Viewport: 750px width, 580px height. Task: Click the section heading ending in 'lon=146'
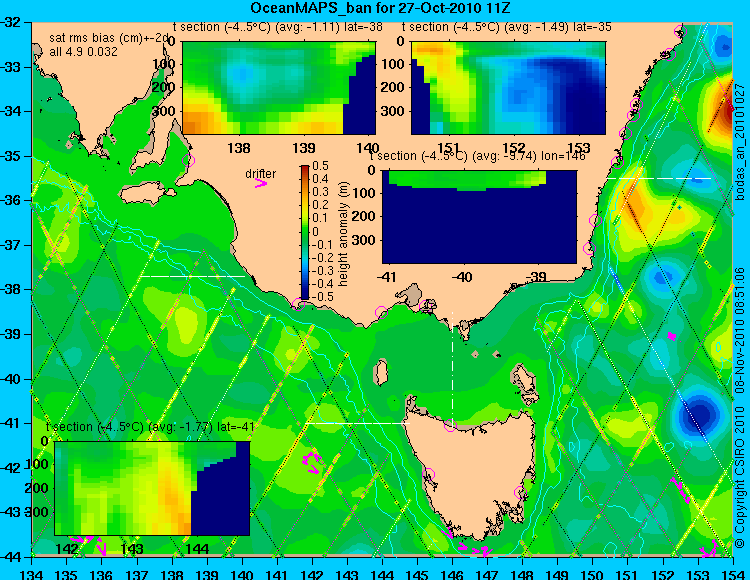click(478, 156)
